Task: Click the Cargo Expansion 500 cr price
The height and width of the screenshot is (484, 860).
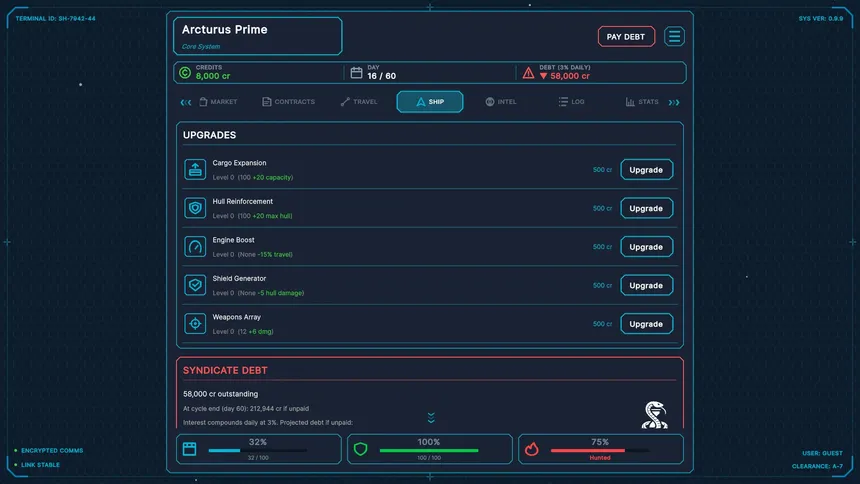Action: point(602,170)
